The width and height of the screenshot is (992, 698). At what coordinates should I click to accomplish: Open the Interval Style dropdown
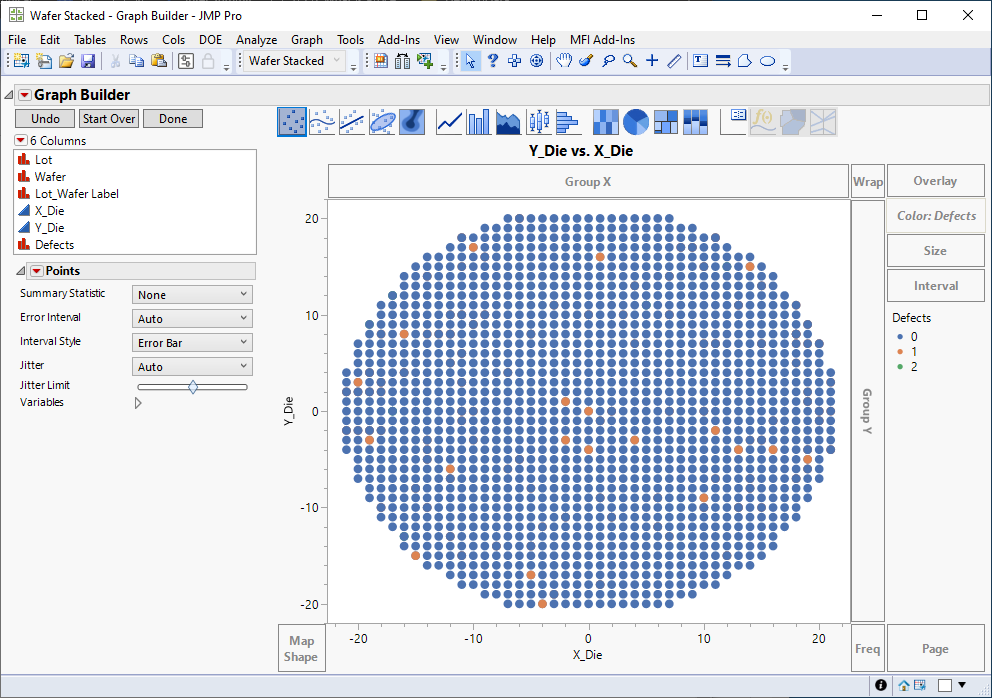(192, 342)
